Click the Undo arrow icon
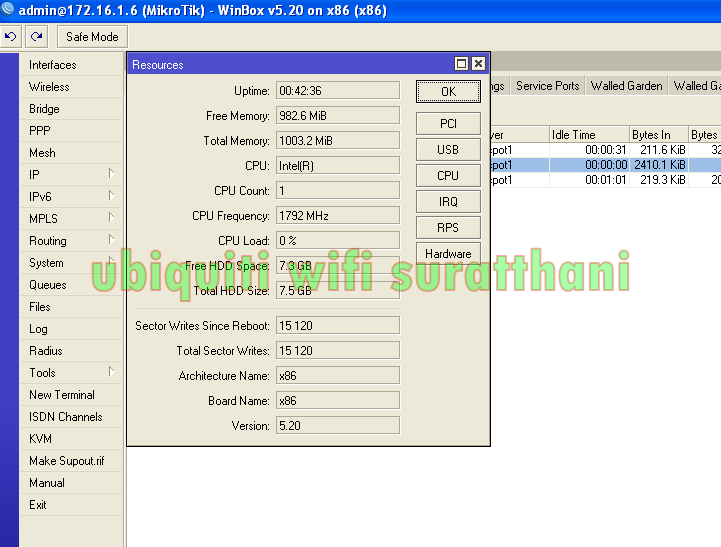This screenshot has width=721, height=547. (x=11, y=36)
